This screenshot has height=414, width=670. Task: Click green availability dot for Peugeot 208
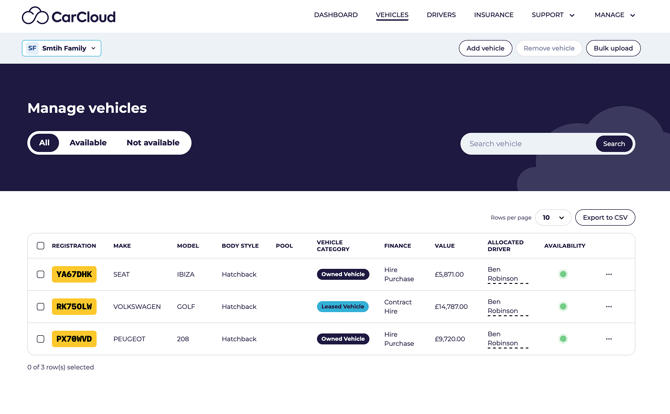pos(563,339)
